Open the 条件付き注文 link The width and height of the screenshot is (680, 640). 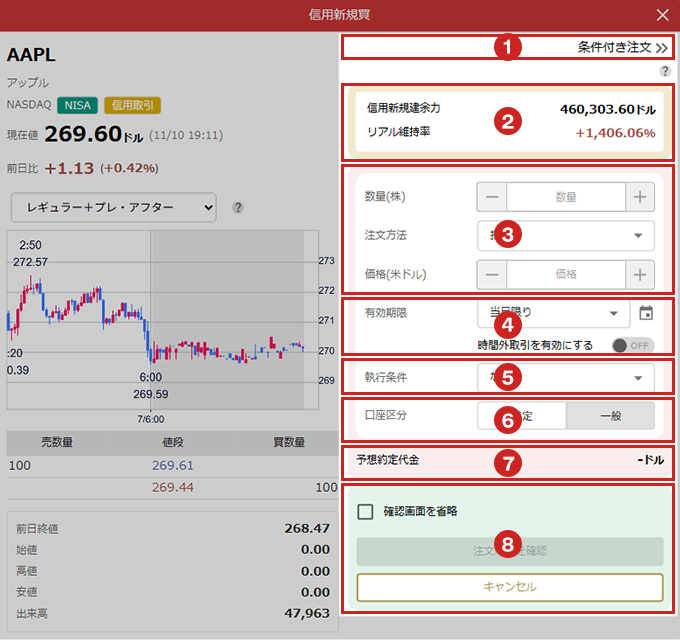[622, 47]
